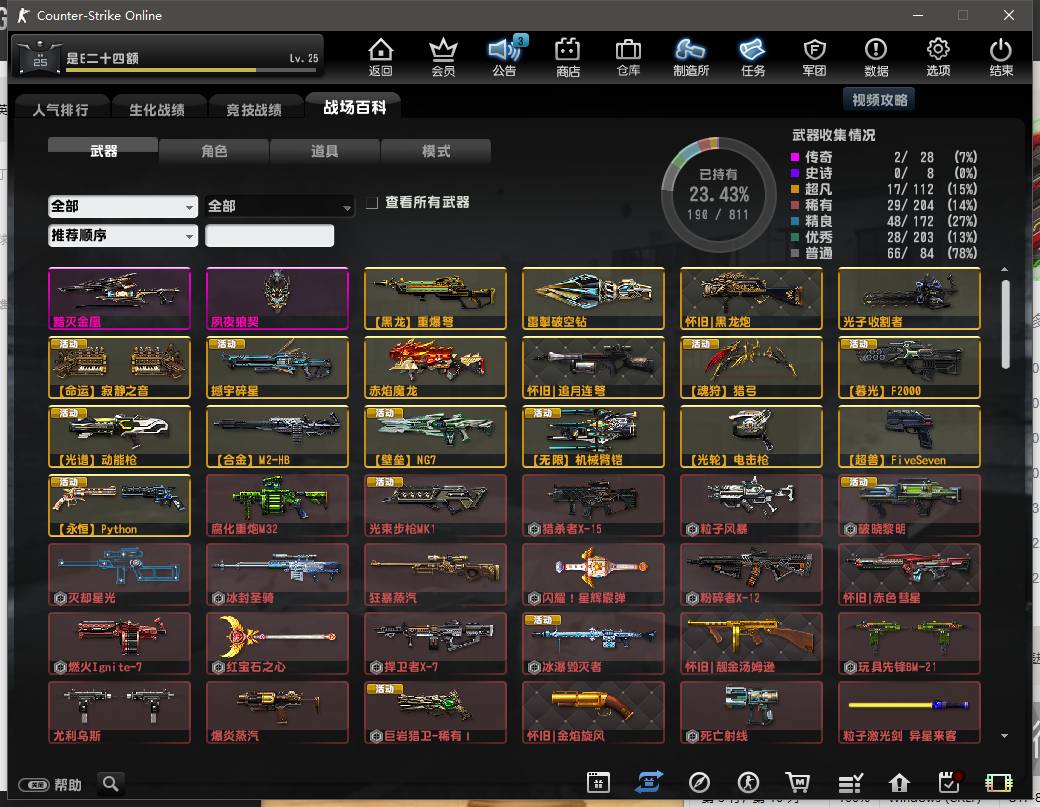Check the 查看所有武器 checkbox

tap(372, 202)
